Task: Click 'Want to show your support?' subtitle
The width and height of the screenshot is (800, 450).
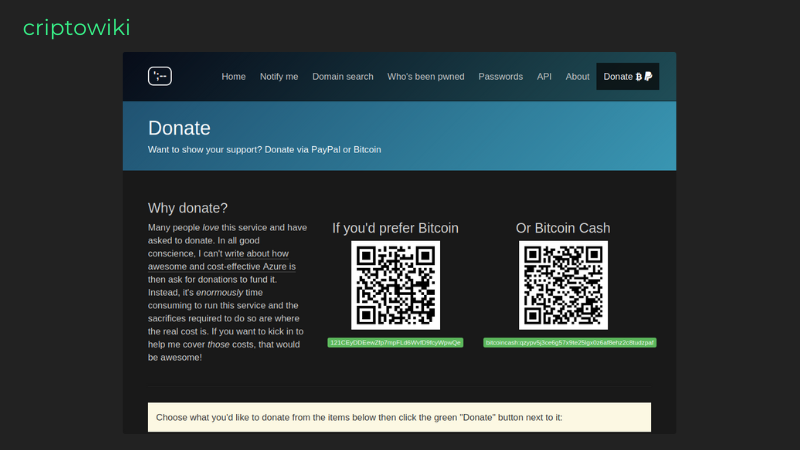Action: [x=264, y=149]
